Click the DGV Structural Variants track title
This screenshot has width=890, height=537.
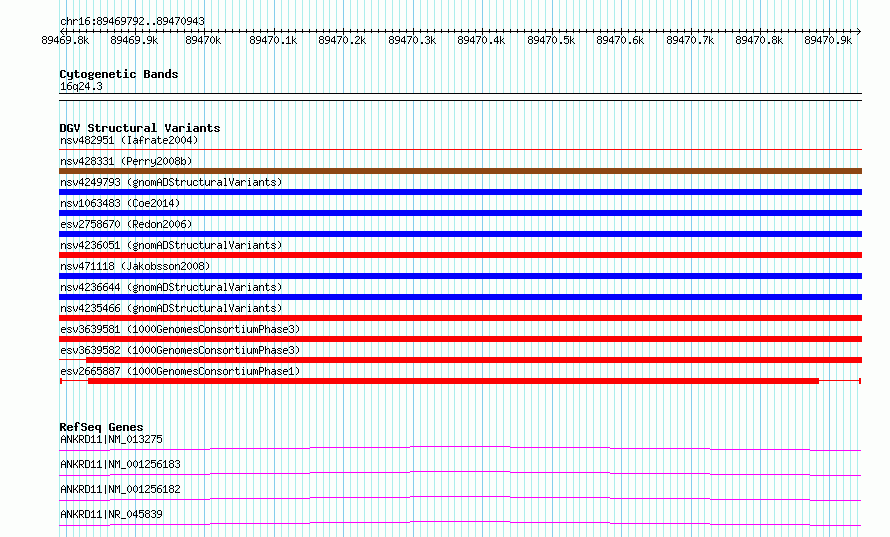coord(140,128)
